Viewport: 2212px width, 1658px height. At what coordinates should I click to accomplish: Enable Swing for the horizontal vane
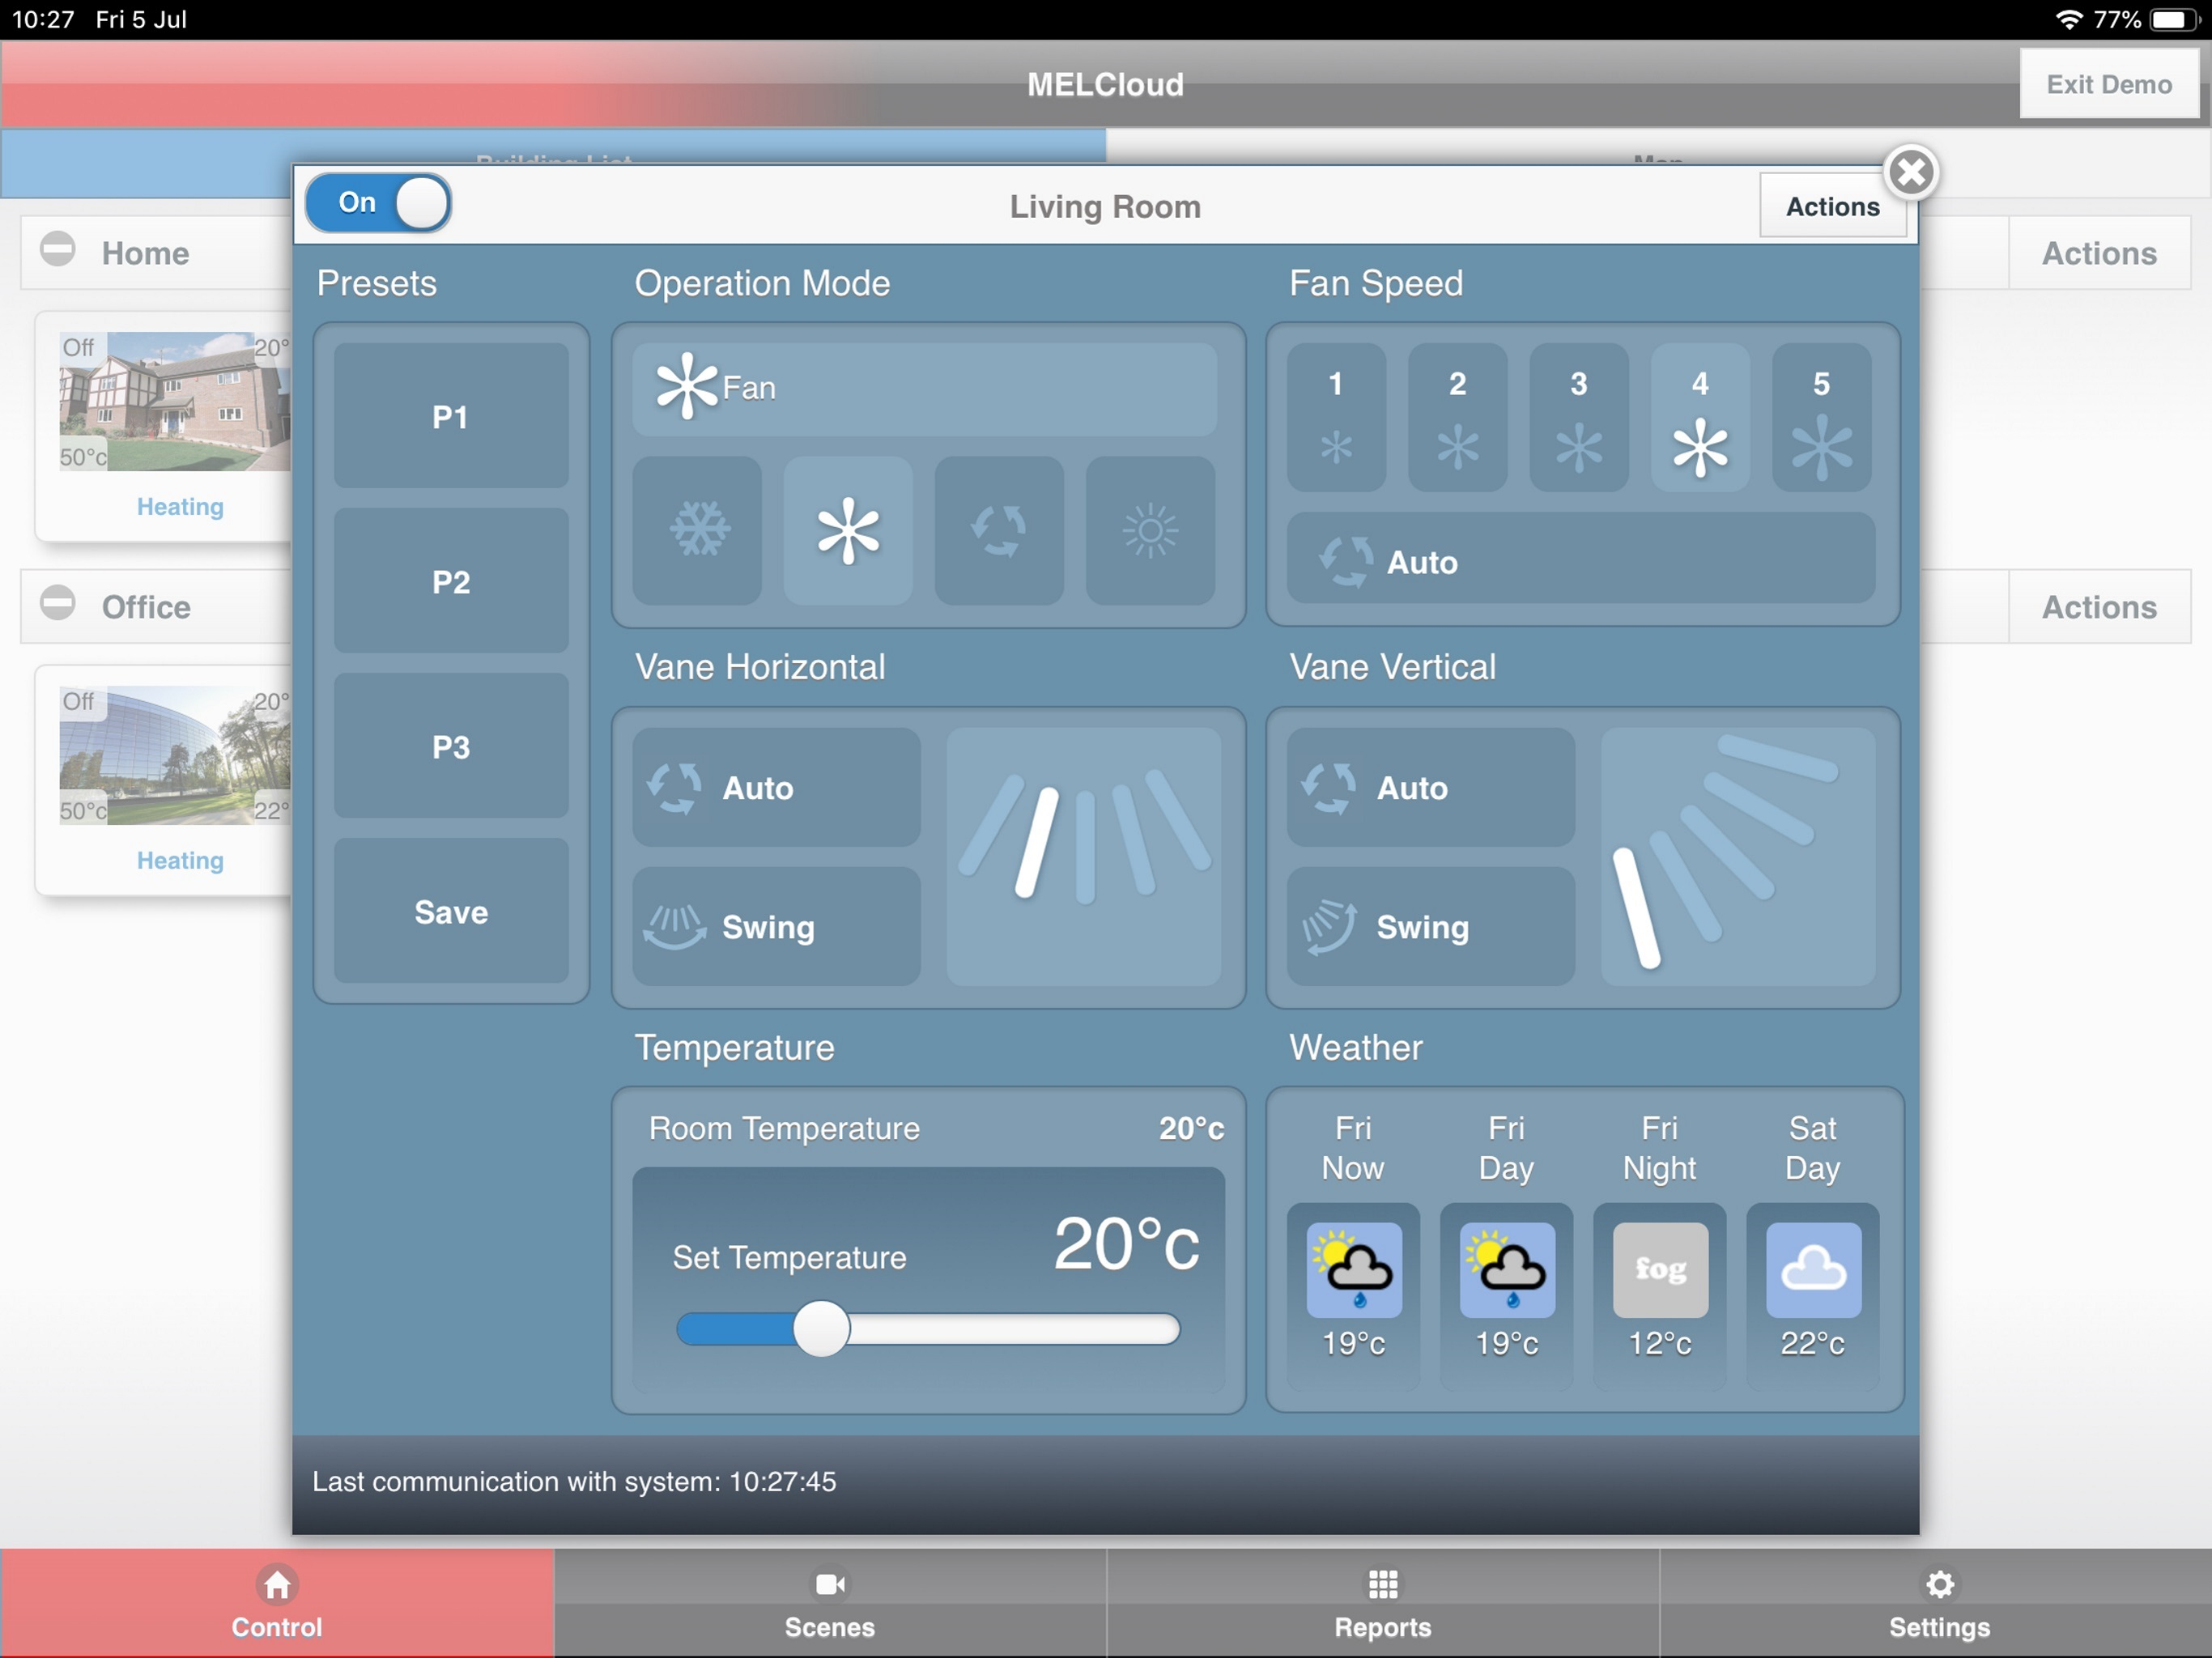(776, 927)
